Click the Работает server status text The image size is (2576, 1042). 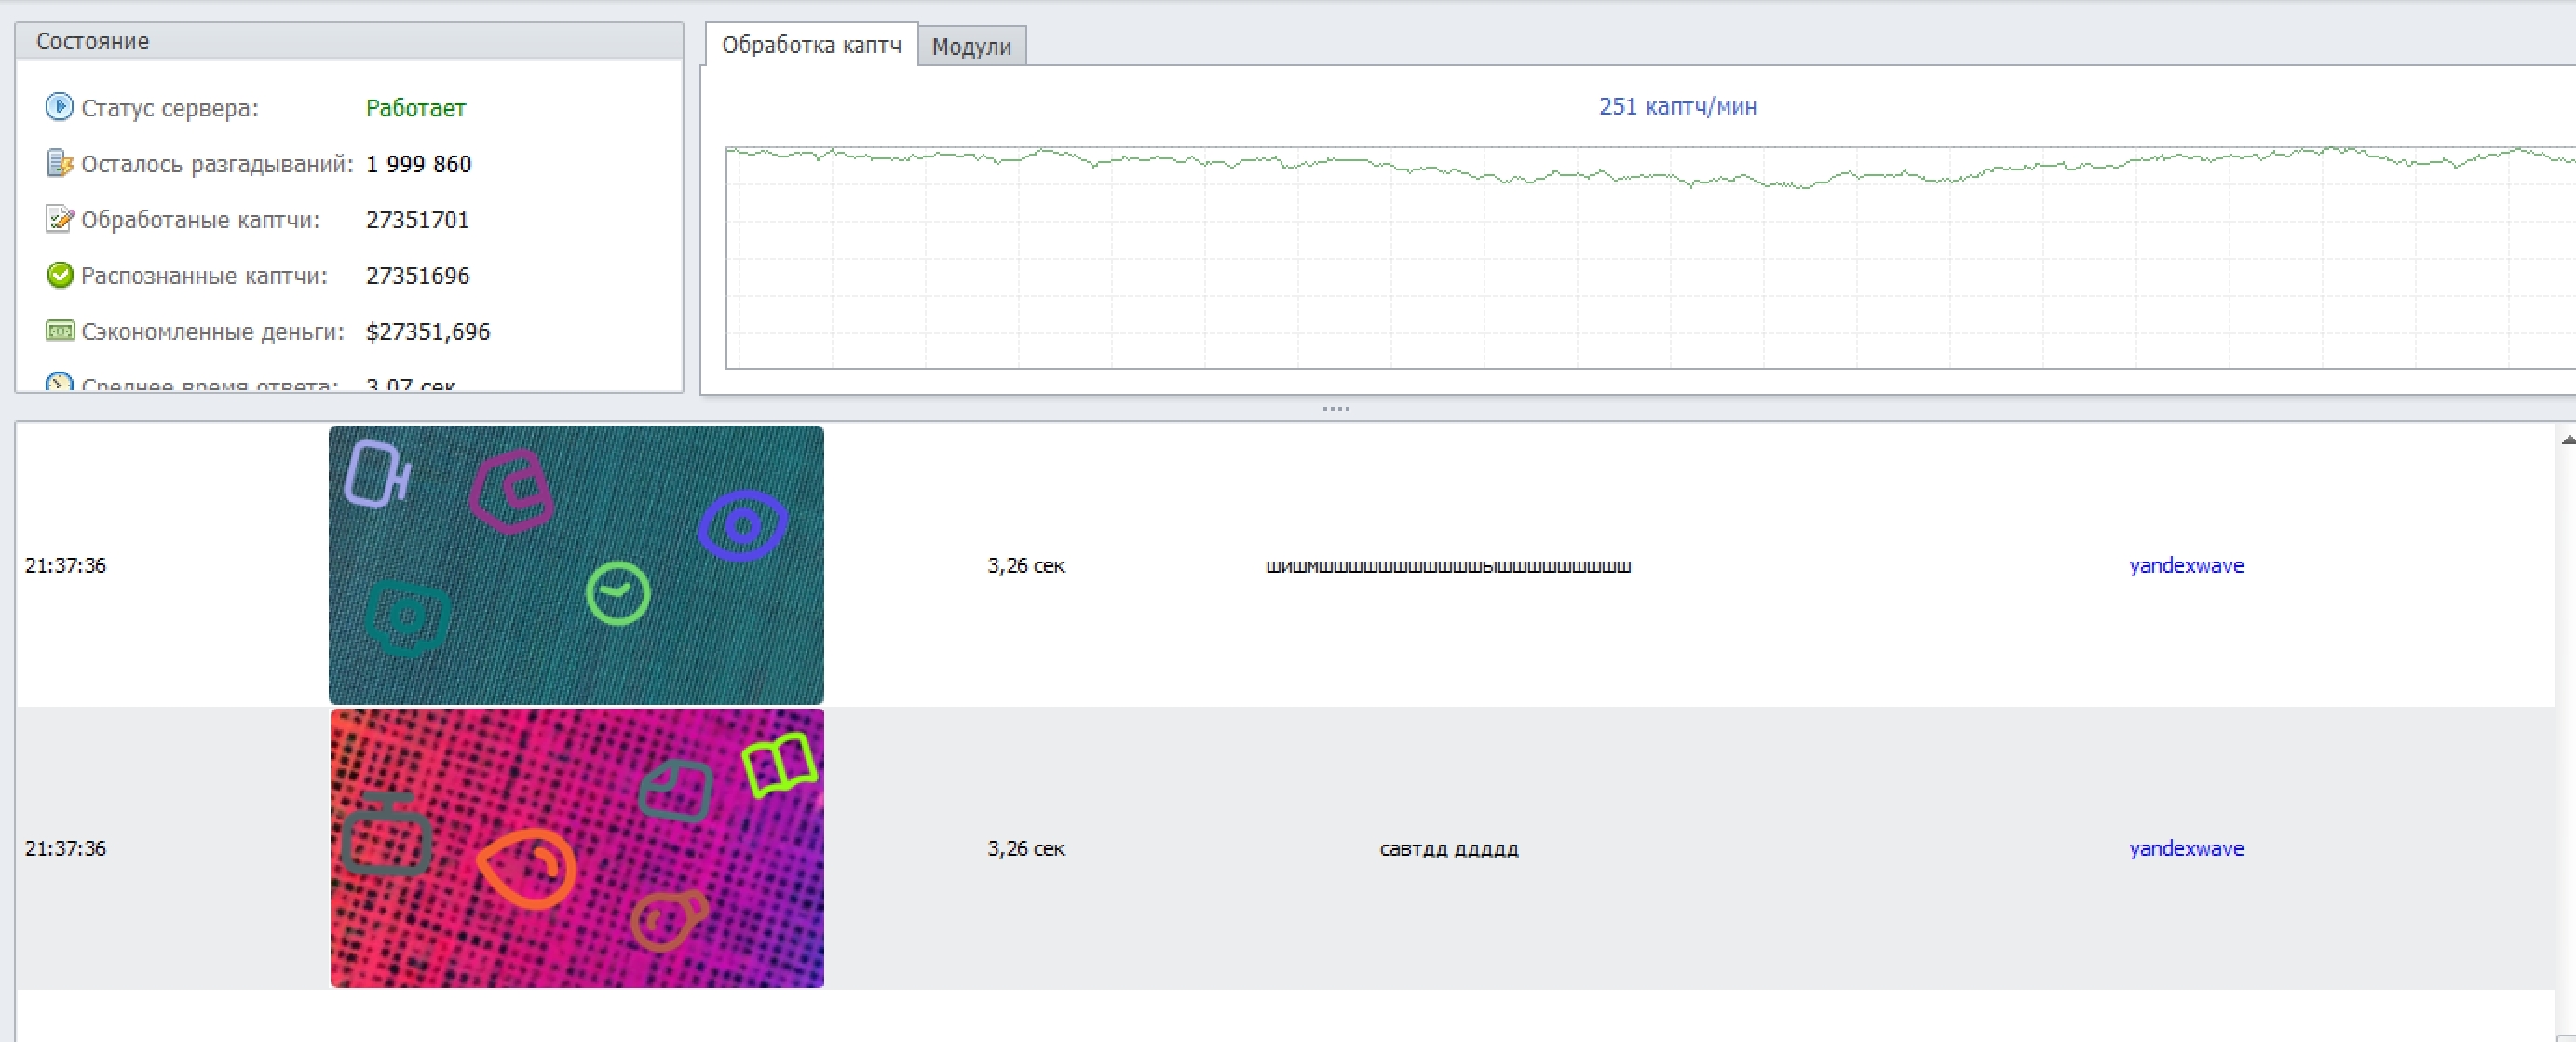[x=415, y=108]
